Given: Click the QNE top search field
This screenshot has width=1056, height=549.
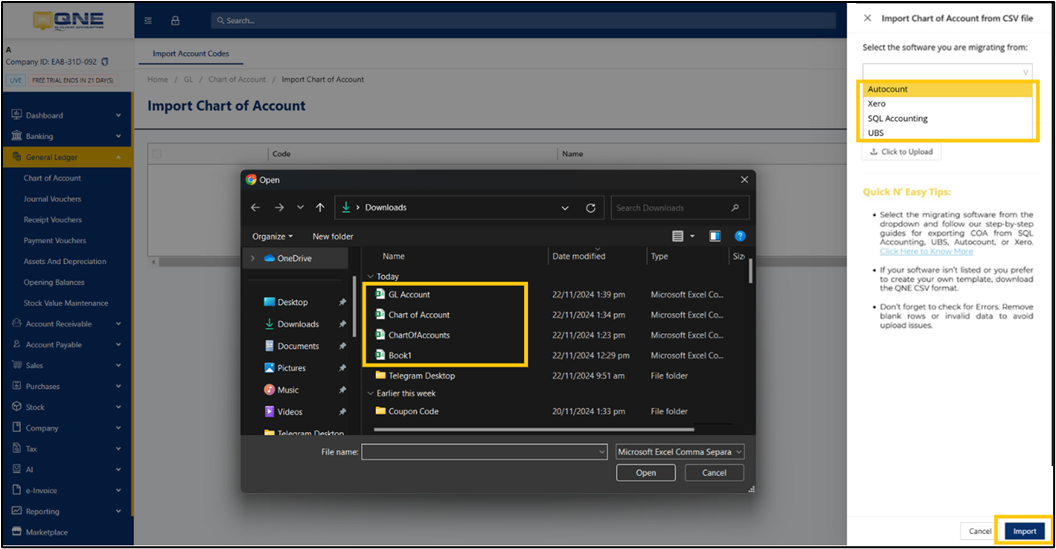Looking at the screenshot, I should (x=523, y=21).
